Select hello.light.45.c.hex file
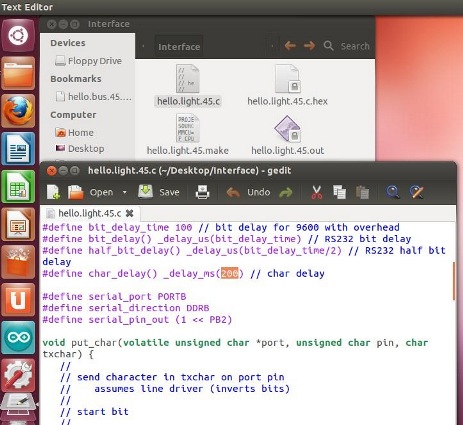Viewport: 463px width, 425px height. (x=287, y=86)
